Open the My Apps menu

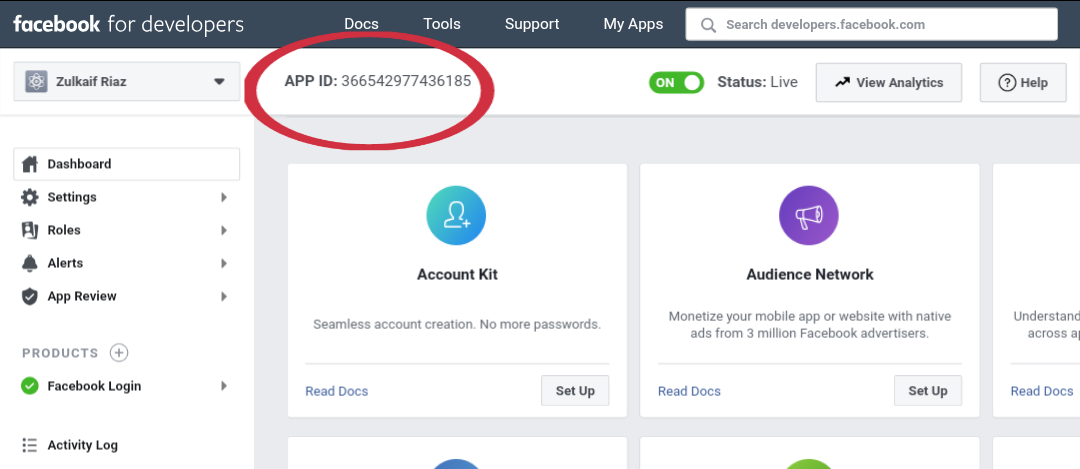pyautogui.click(x=633, y=24)
